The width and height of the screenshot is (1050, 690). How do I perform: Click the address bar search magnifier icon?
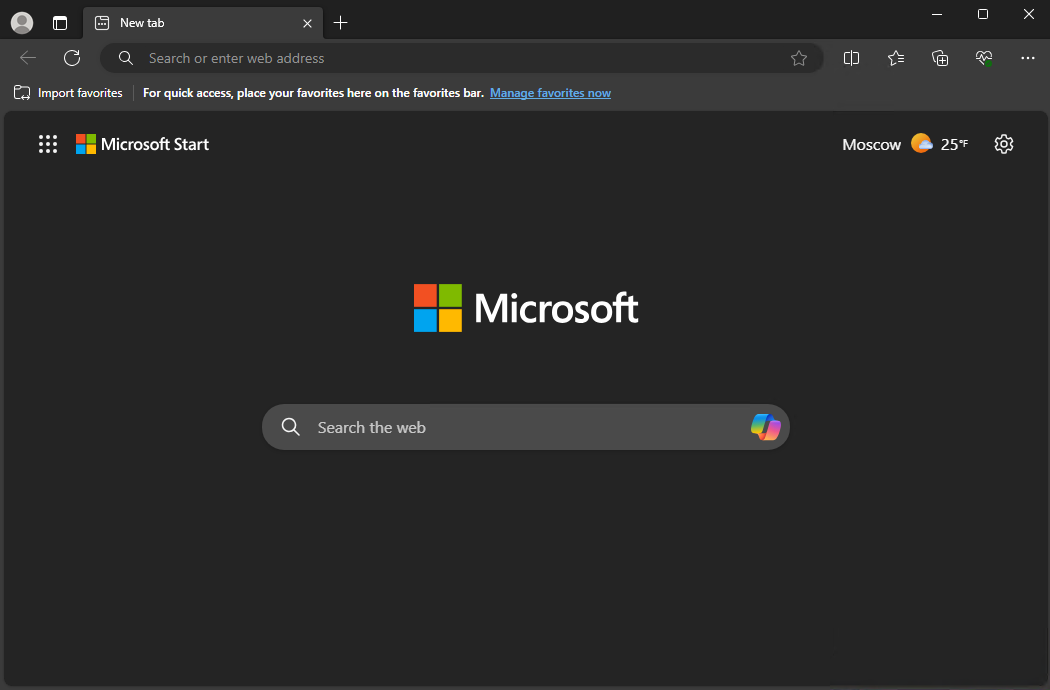click(x=126, y=58)
